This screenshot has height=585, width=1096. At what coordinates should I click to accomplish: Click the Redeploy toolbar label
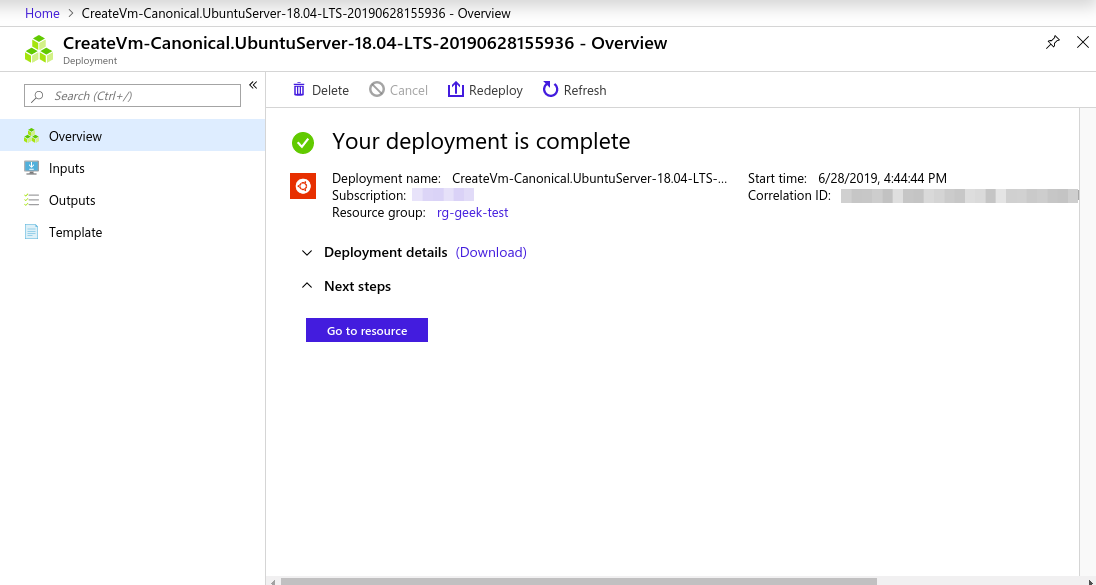tap(496, 90)
